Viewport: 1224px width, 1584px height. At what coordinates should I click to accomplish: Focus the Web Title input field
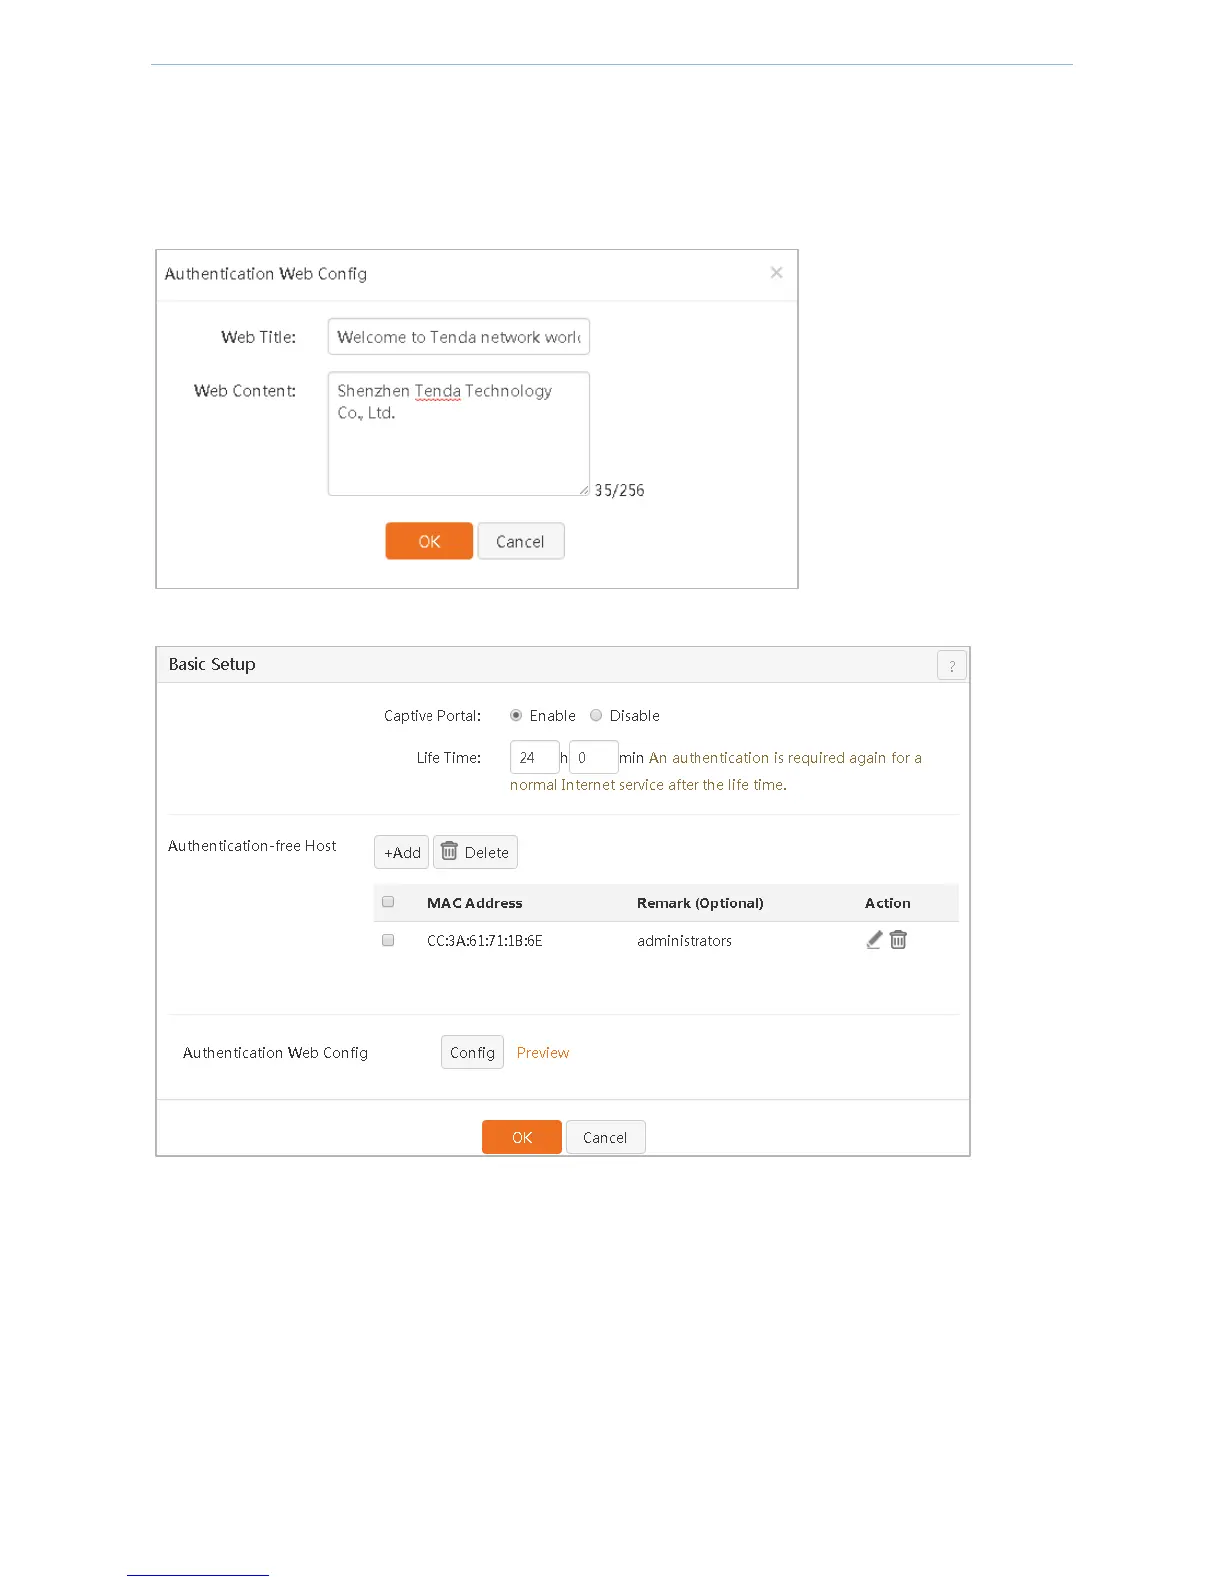pos(459,336)
